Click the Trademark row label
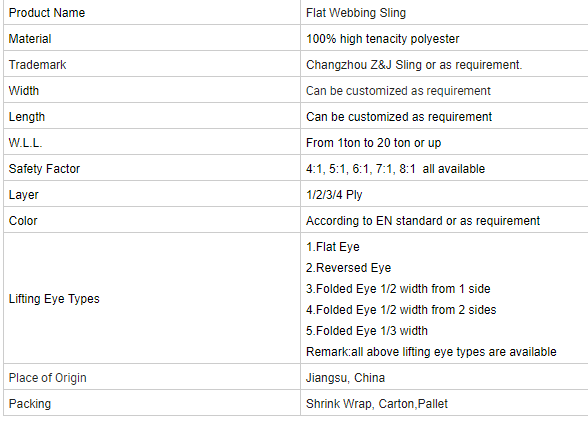 pyautogui.click(x=38, y=64)
